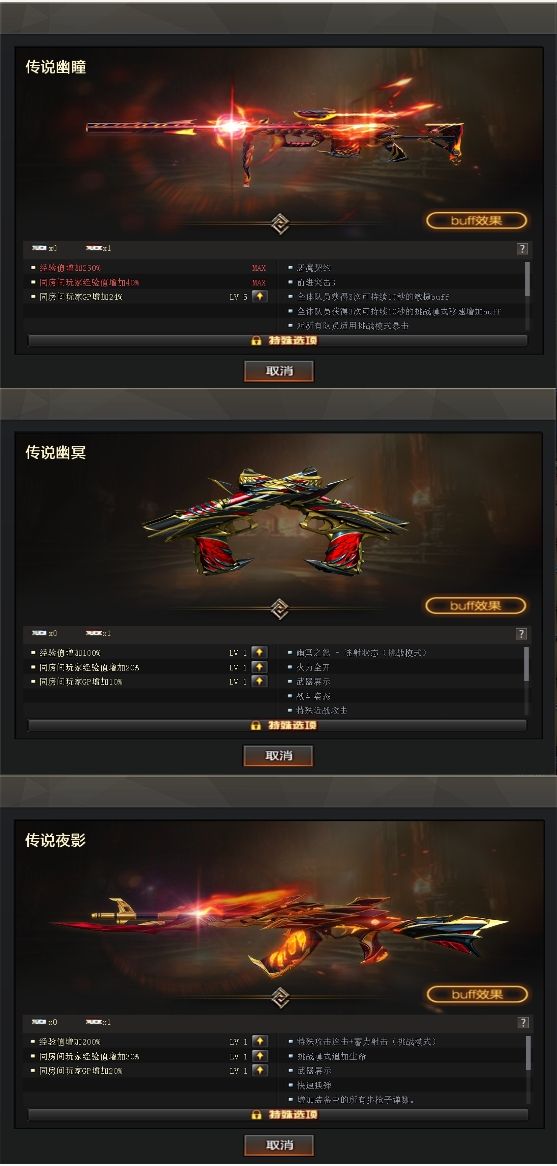Click upgrade arrow for 传说幽瞳 GP bonus
The image size is (557, 1166).
coord(259,297)
